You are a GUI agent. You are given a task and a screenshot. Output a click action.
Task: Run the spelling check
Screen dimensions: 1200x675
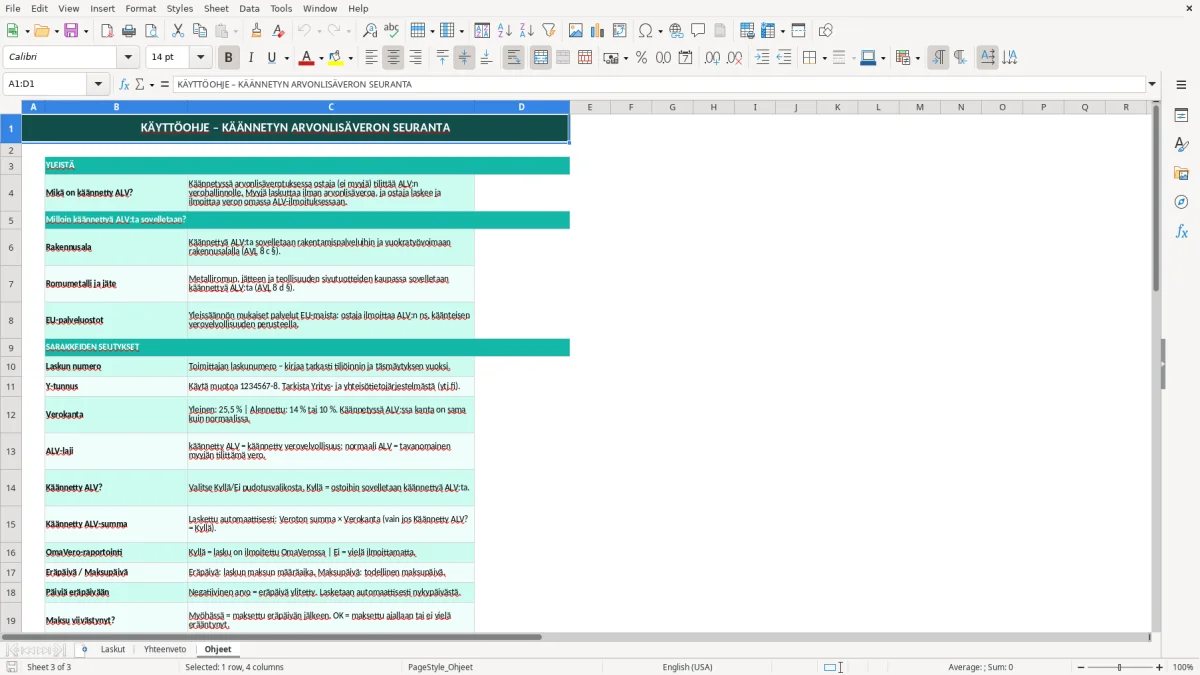tap(391, 31)
